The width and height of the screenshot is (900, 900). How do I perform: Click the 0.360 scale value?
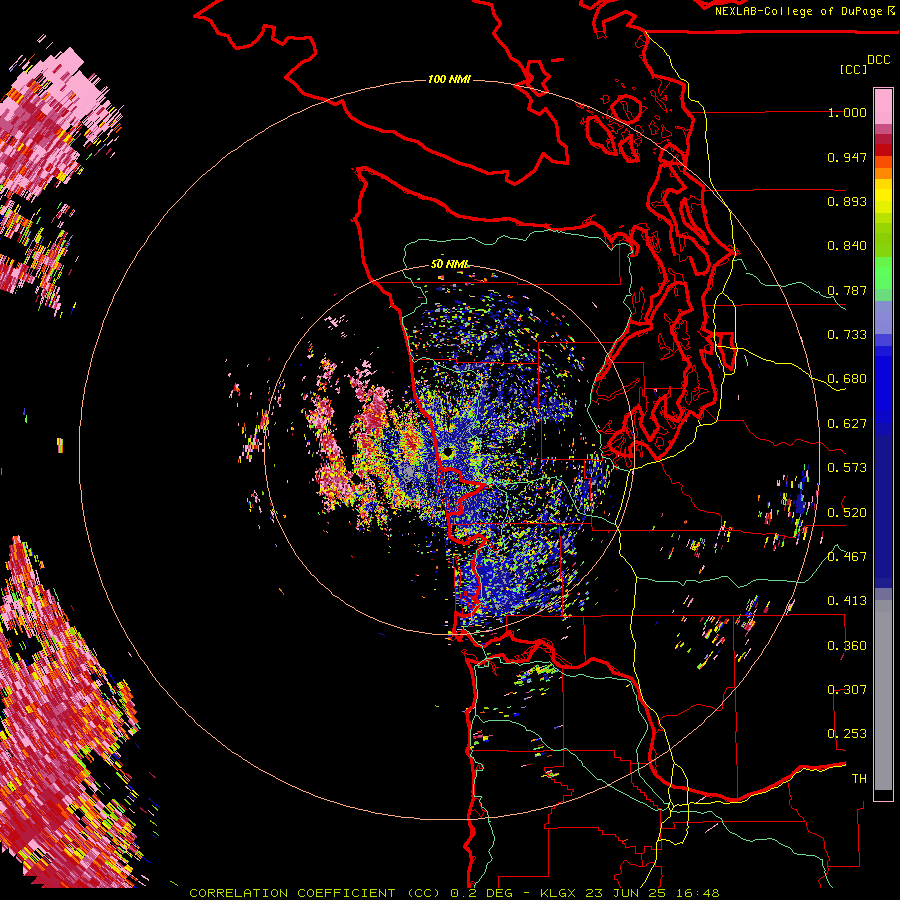pyautogui.click(x=847, y=645)
